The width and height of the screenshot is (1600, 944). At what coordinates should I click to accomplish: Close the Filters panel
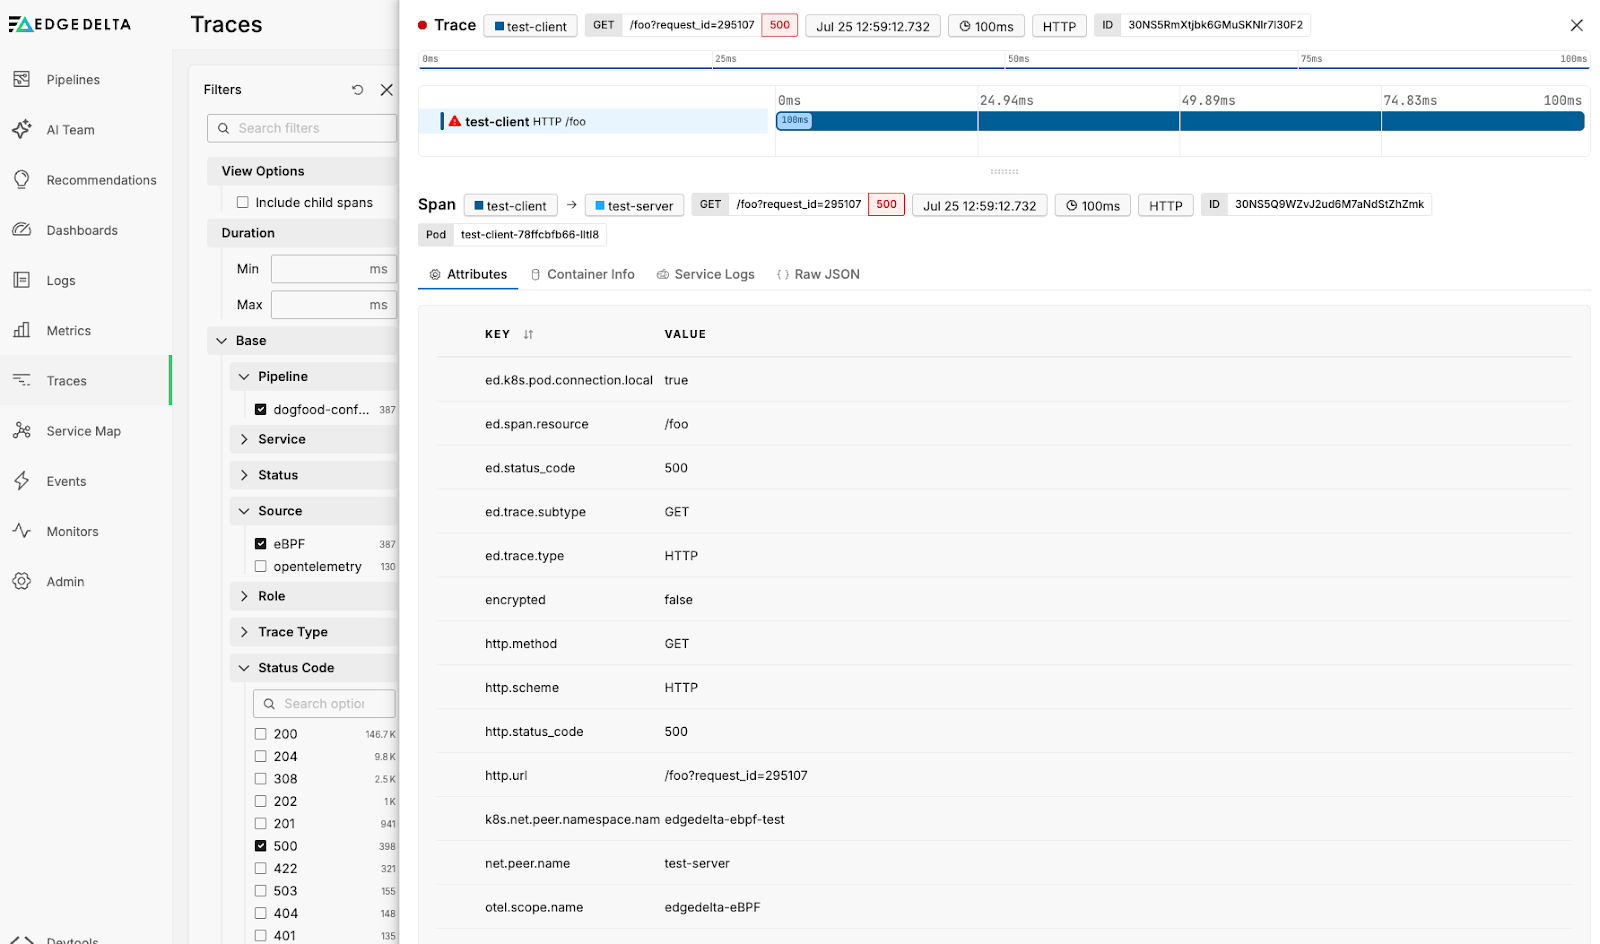coord(387,90)
